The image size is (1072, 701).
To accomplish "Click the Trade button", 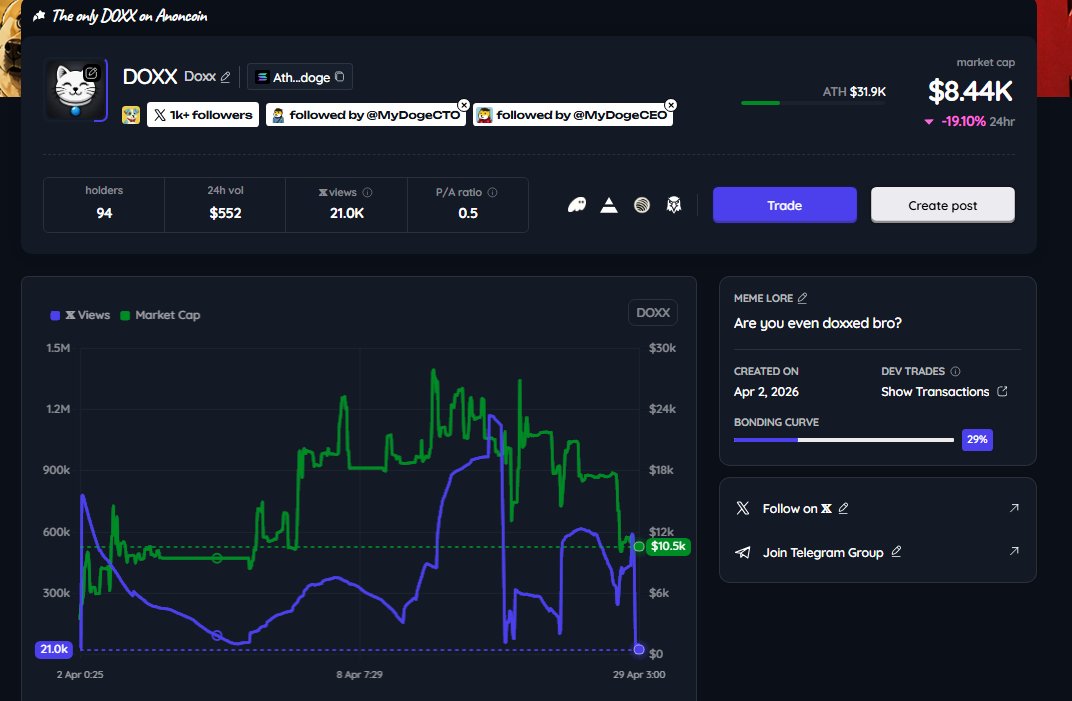I will pos(784,205).
